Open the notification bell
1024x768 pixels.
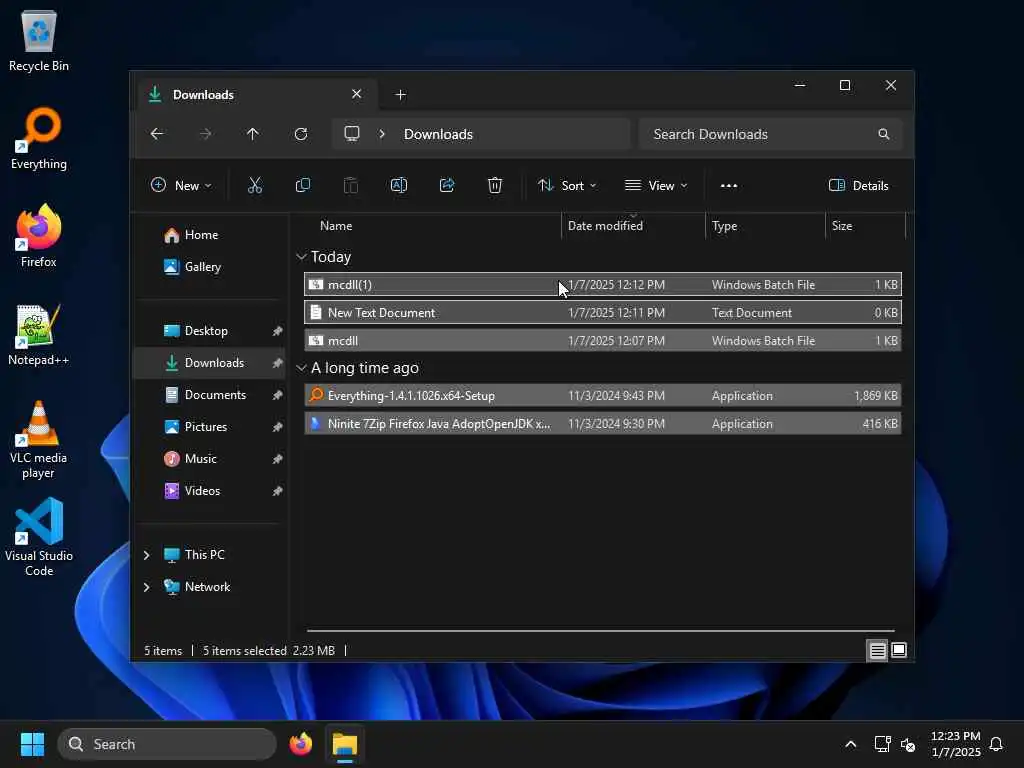point(996,744)
